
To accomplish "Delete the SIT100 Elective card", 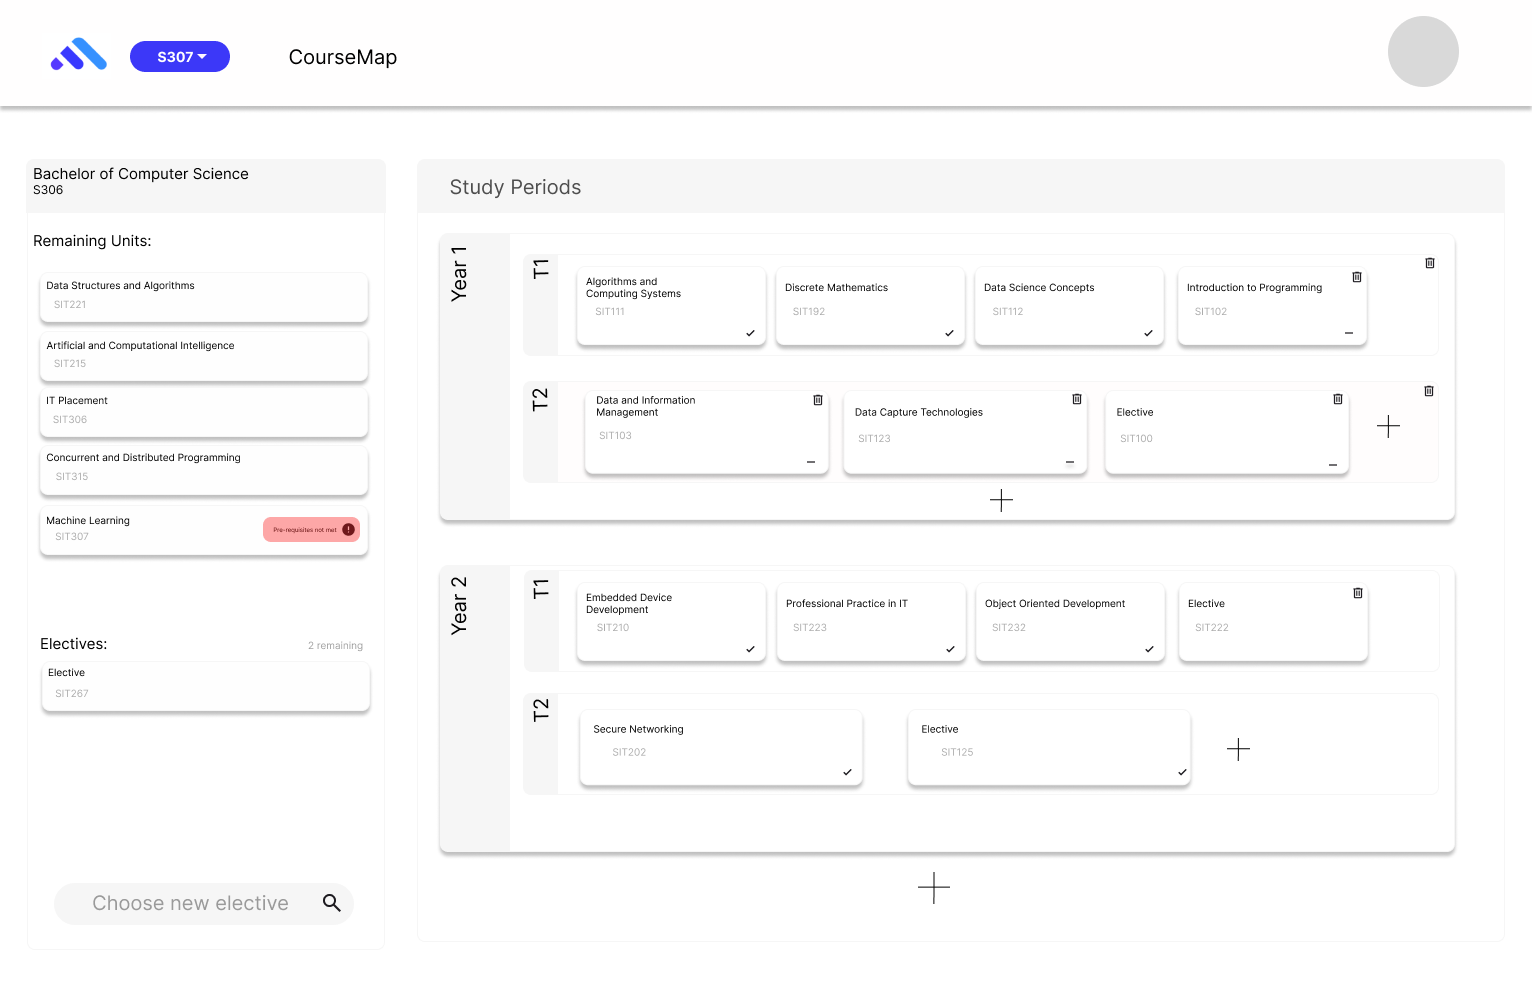I will [1338, 399].
